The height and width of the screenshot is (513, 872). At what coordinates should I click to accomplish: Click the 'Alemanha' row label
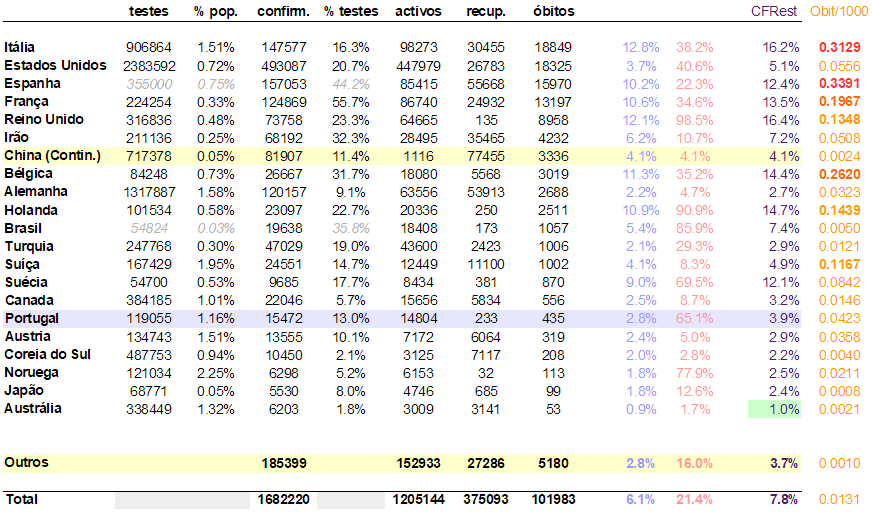point(36,191)
